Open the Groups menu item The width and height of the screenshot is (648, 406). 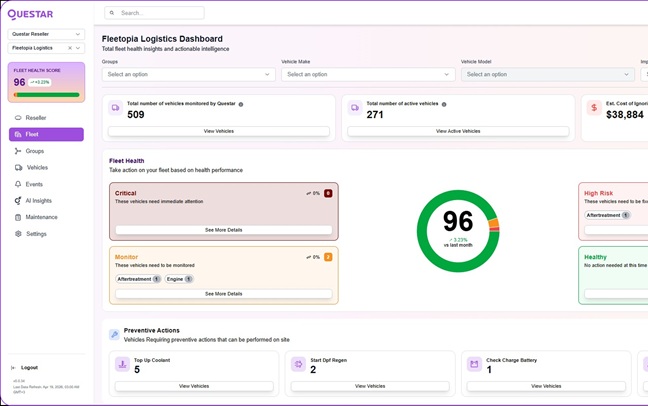coord(46,151)
